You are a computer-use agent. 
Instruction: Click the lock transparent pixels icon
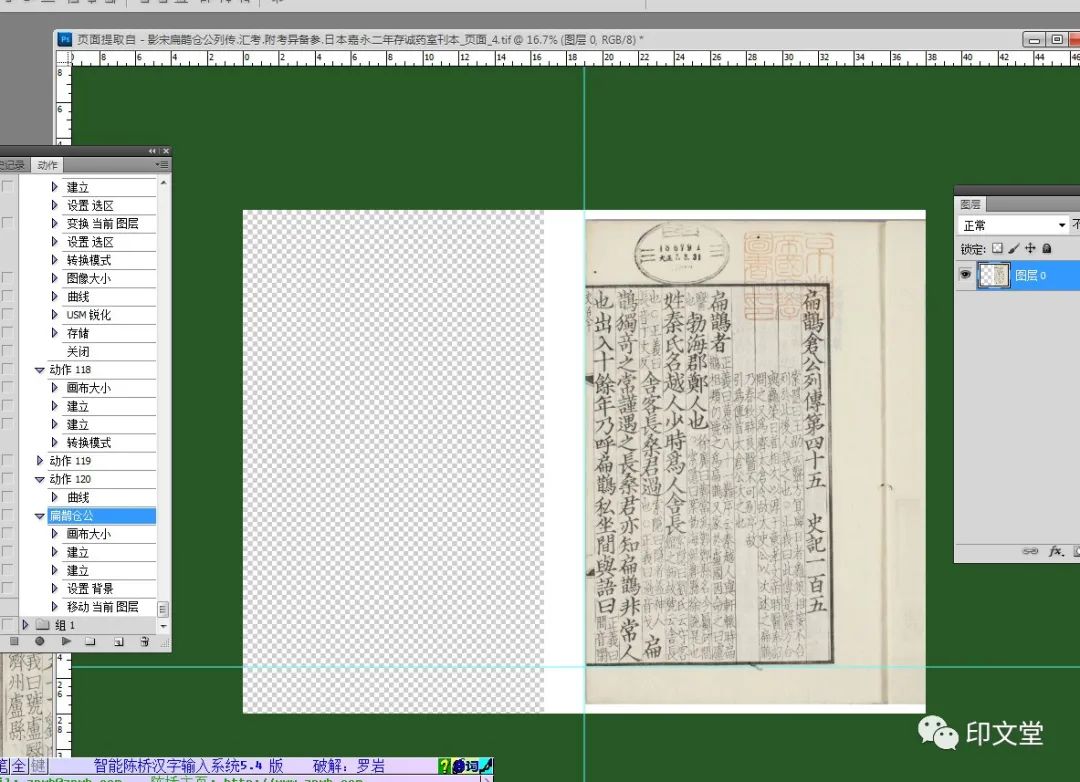click(x=997, y=248)
